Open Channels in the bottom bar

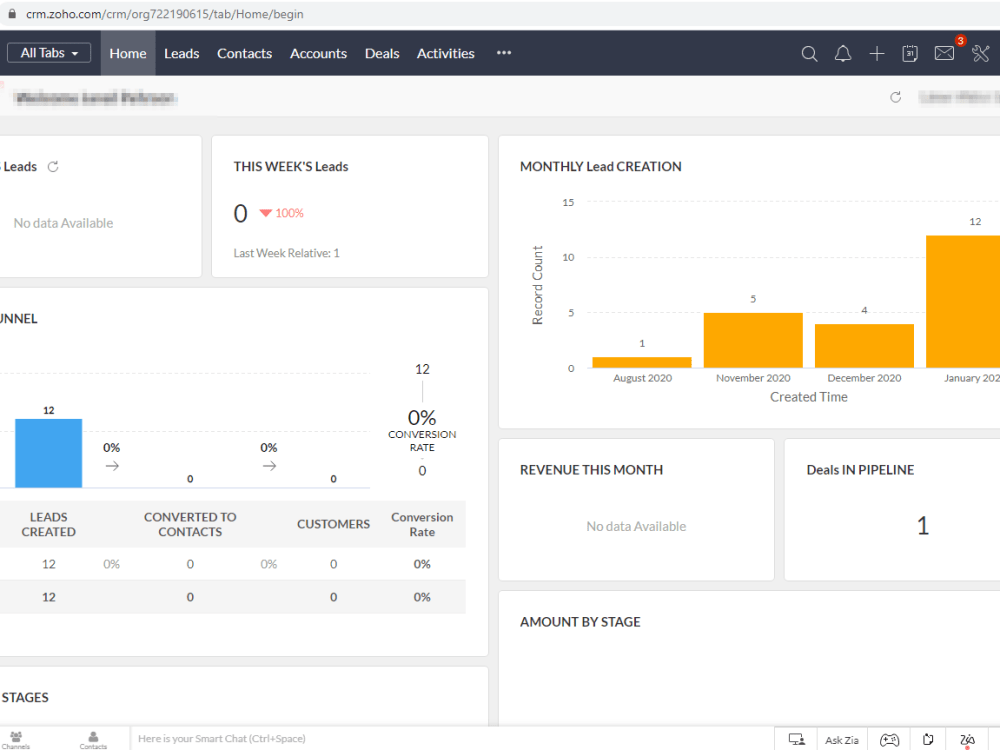point(16,740)
